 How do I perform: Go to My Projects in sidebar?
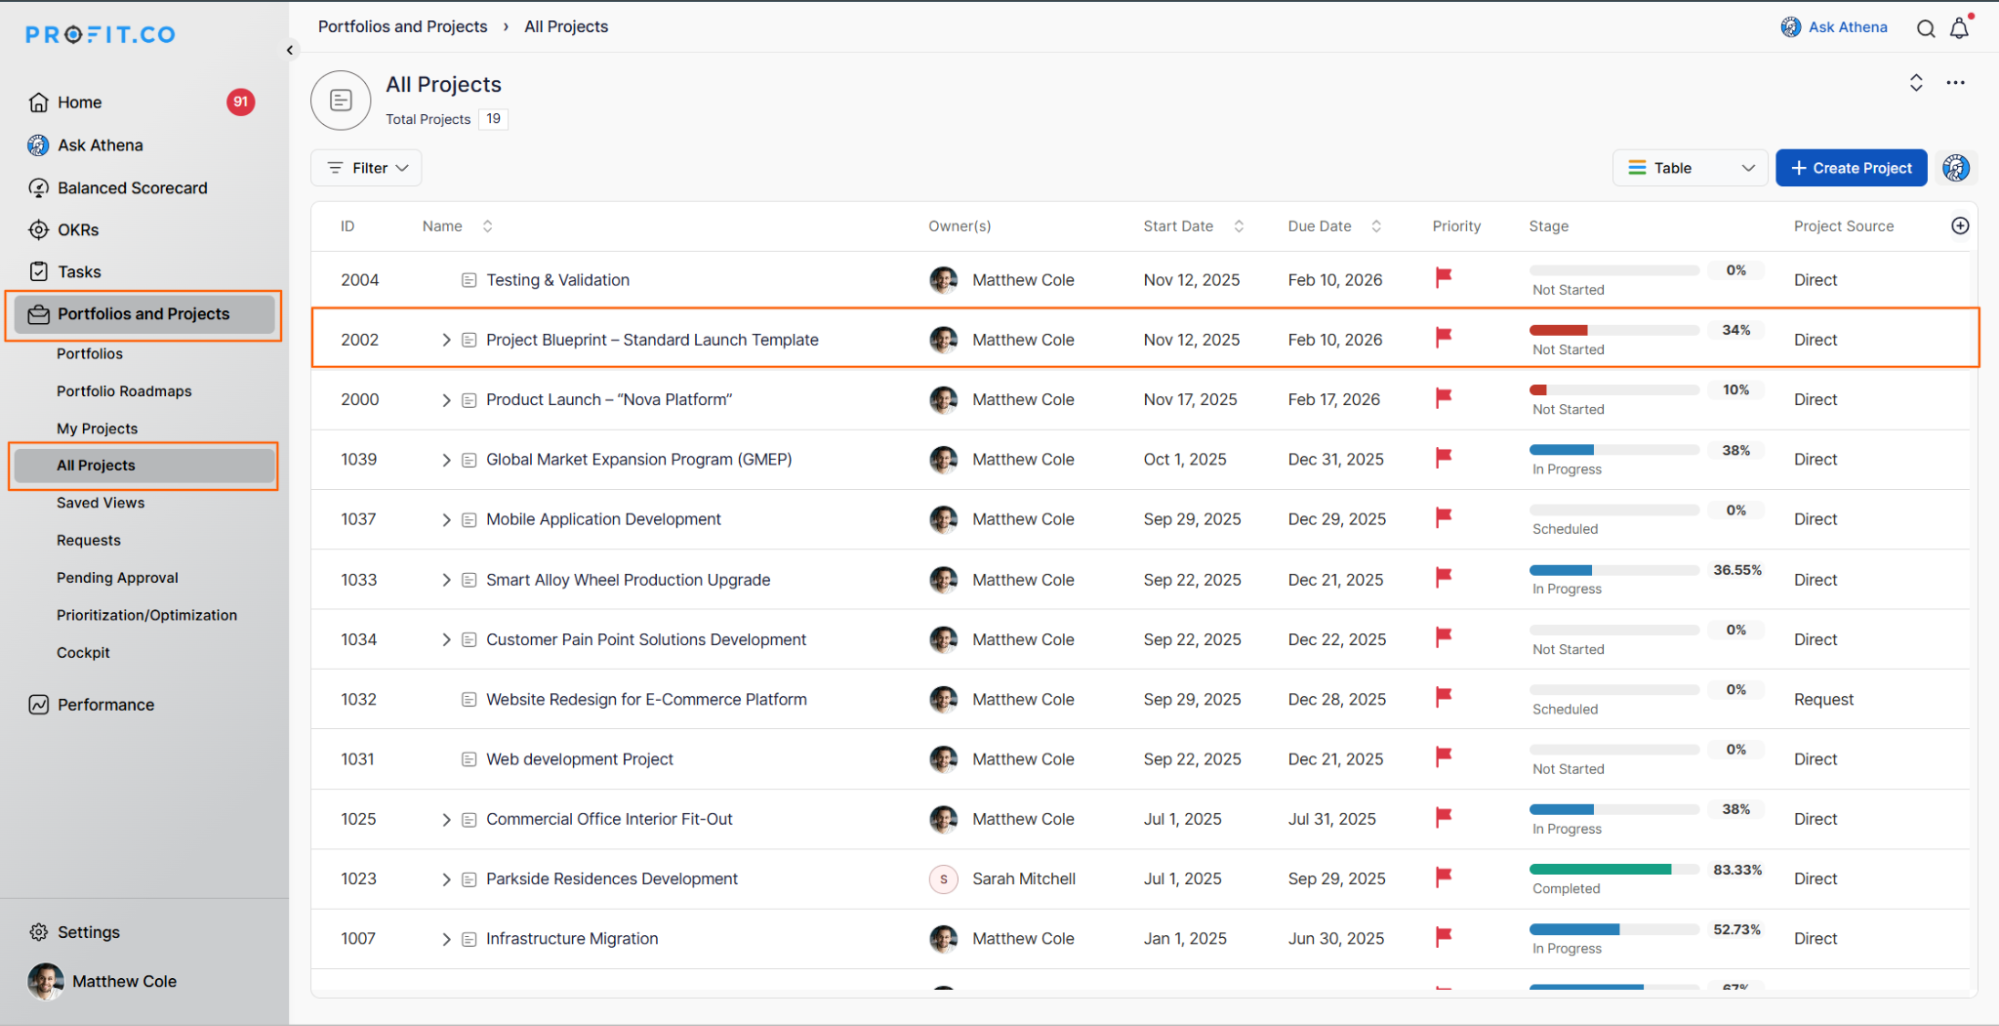(x=97, y=428)
